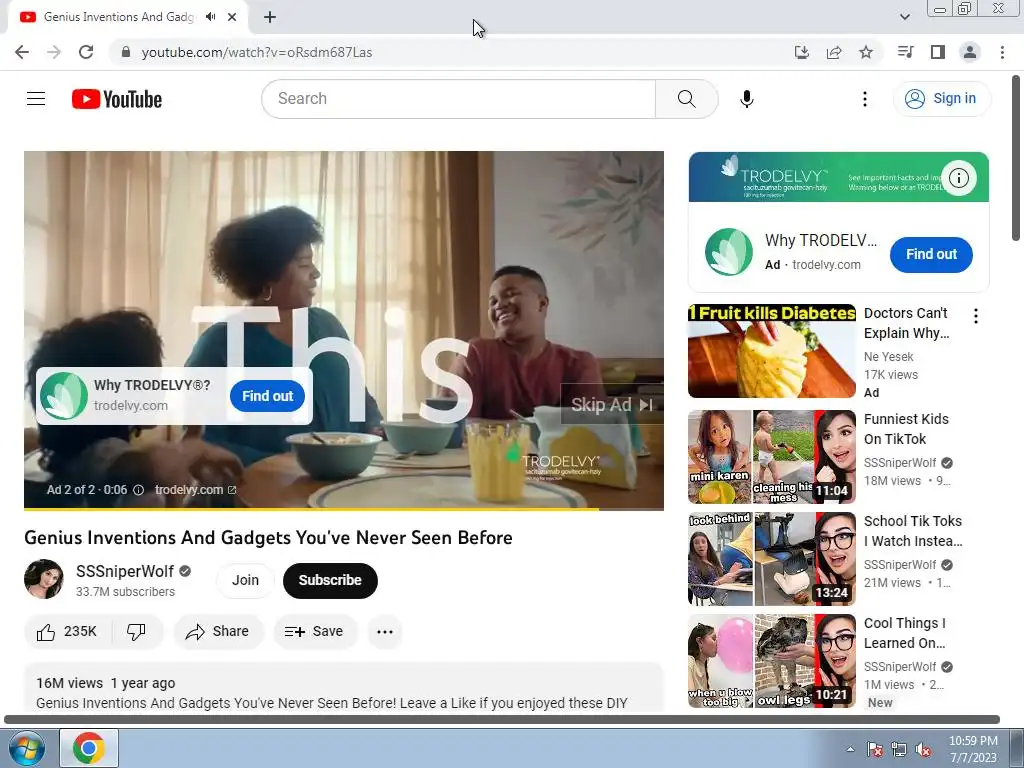Share this page from address bar
Viewport: 1024px width, 768px height.
(834, 52)
